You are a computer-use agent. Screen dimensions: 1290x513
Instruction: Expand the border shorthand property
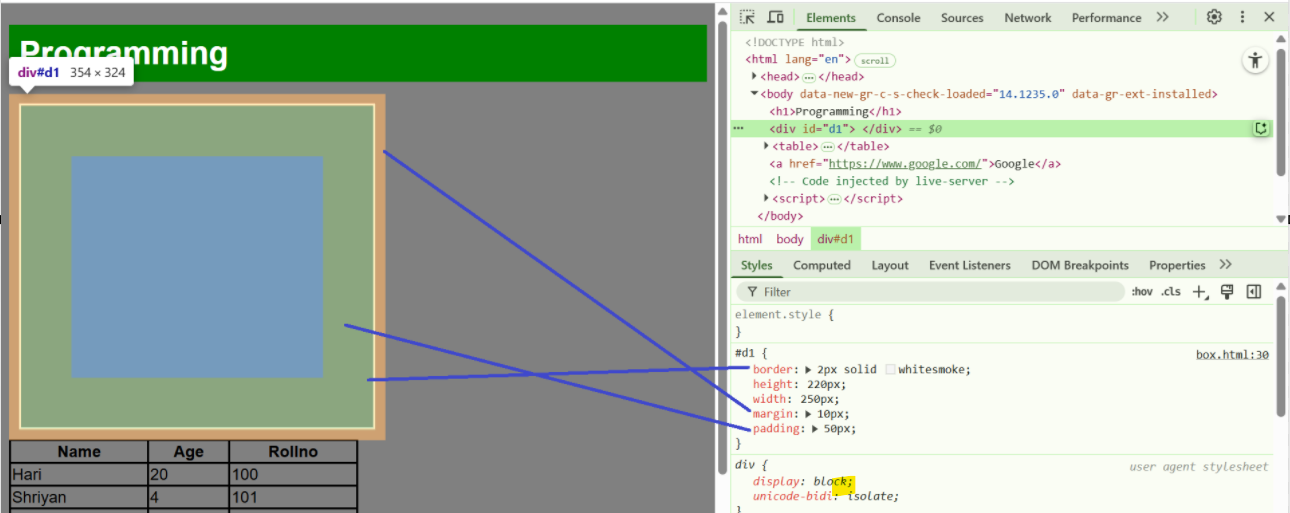click(808, 370)
